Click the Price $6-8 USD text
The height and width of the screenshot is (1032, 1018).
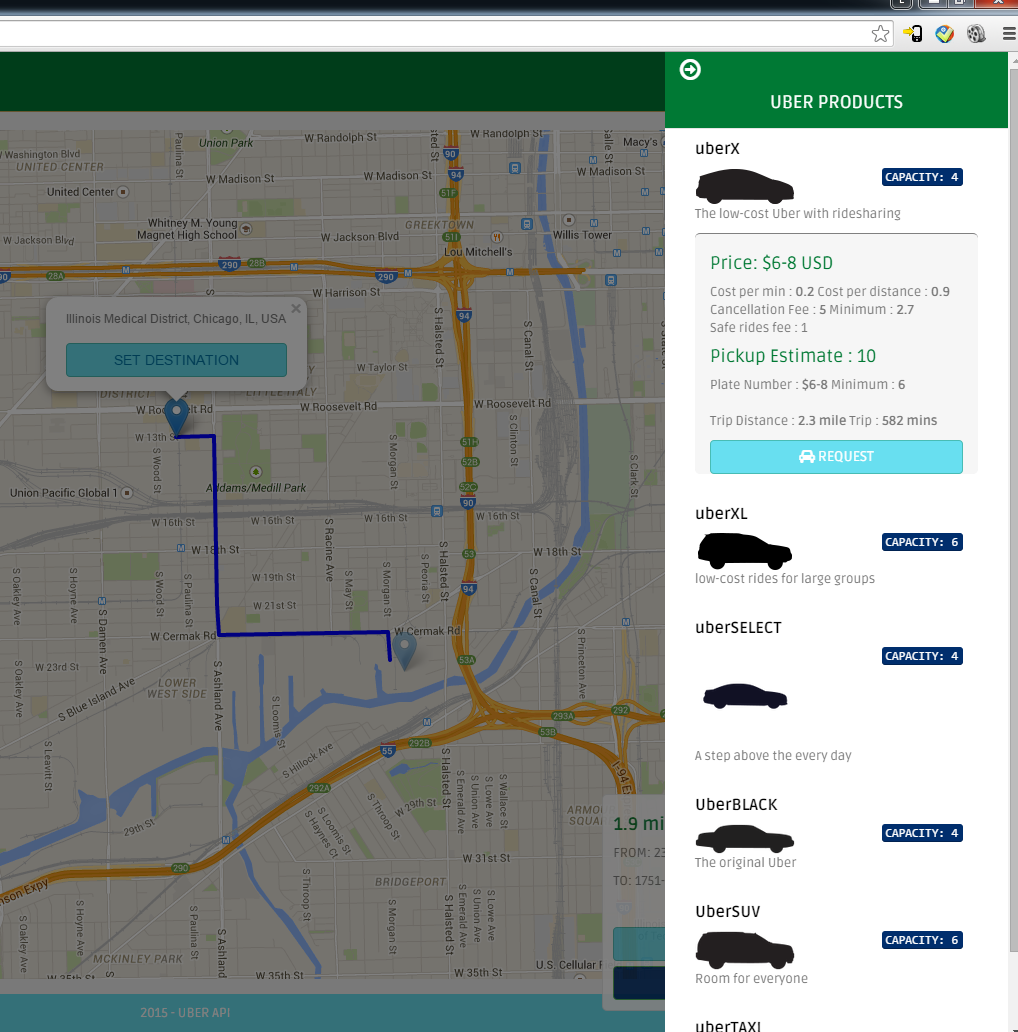click(x=771, y=263)
